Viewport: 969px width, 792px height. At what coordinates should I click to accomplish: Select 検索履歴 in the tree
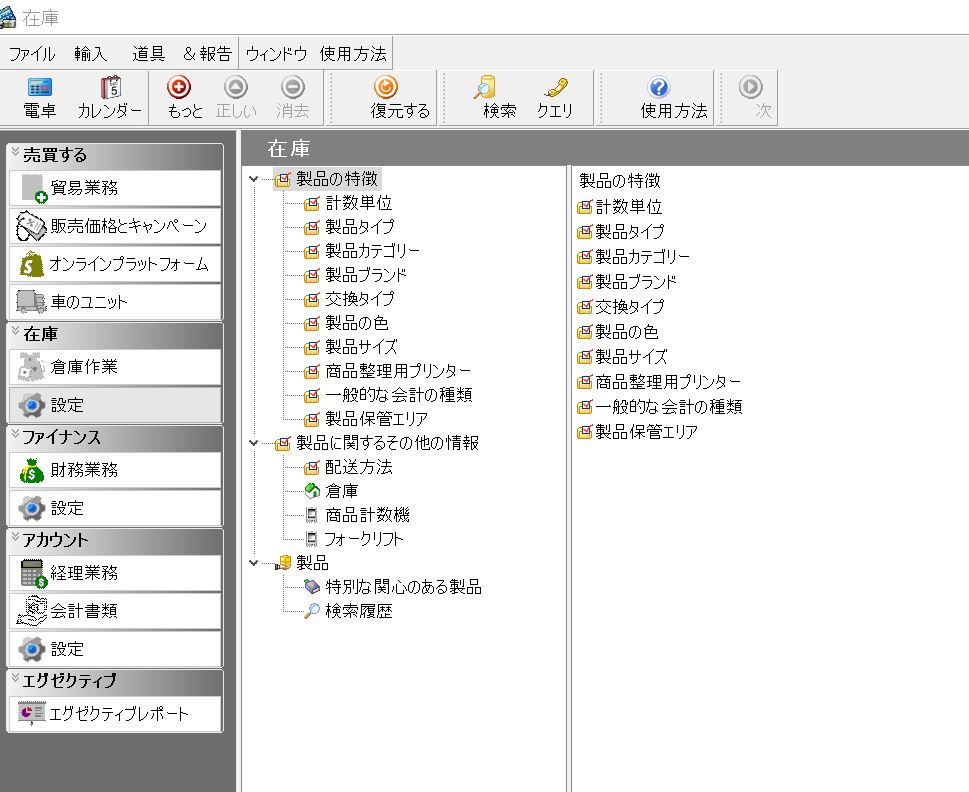(358, 611)
